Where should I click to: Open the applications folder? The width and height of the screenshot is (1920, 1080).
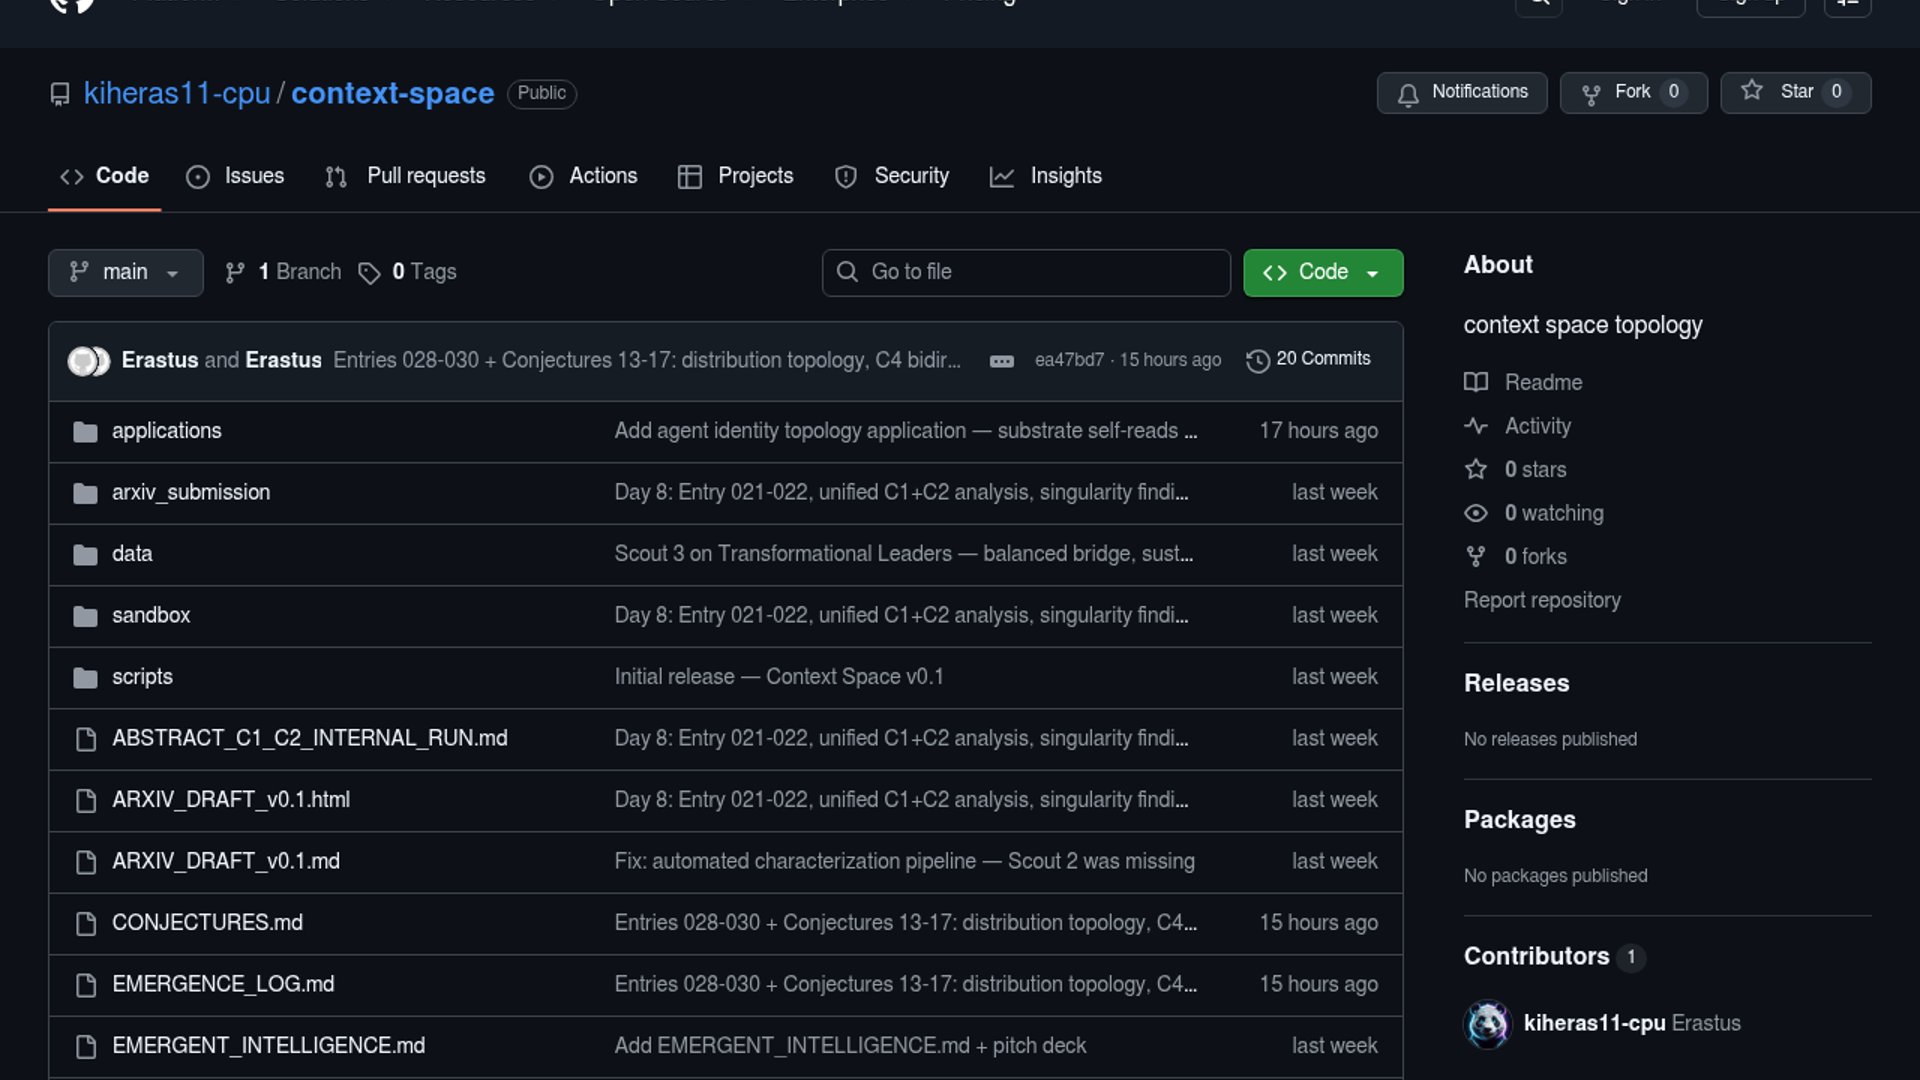click(x=167, y=431)
